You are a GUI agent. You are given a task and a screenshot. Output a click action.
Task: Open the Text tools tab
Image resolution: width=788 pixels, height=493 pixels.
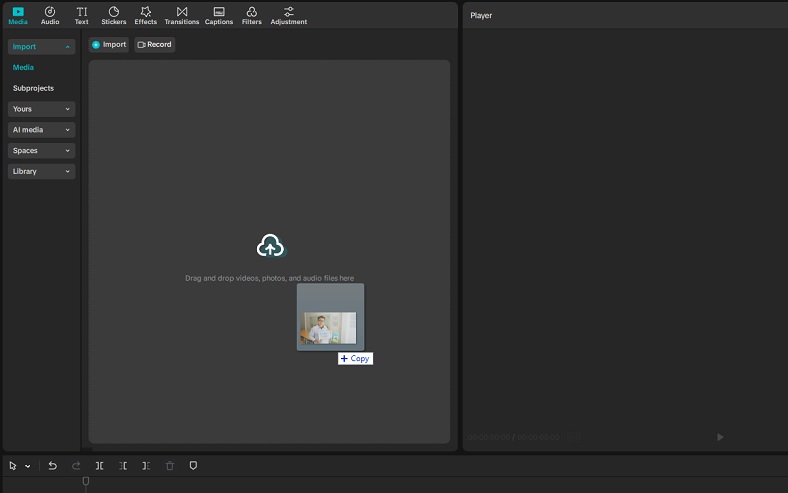82,15
